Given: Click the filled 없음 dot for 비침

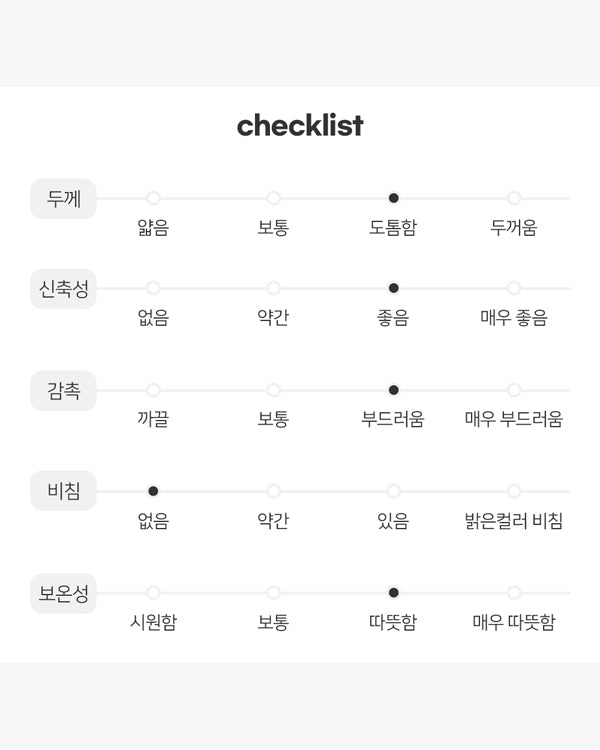Looking at the screenshot, I should [153, 491].
